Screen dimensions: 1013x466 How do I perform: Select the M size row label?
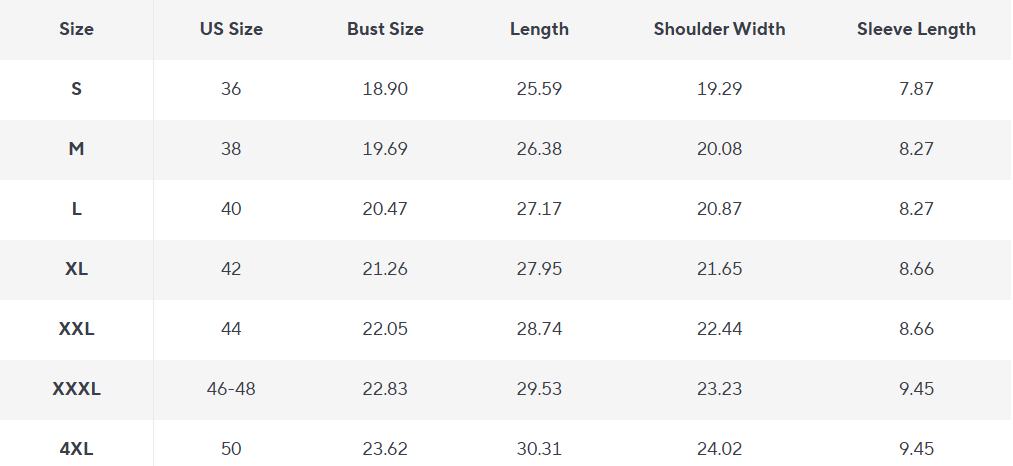click(x=76, y=149)
